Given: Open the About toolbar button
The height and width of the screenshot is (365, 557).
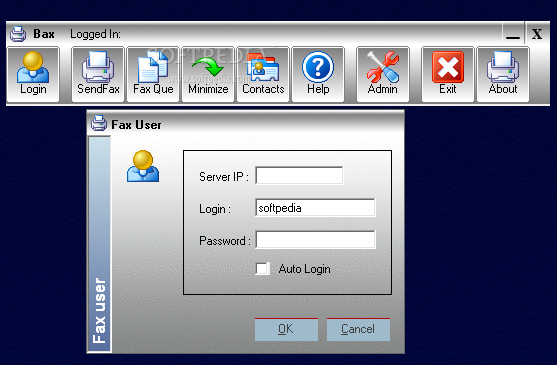Looking at the screenshot, I should 503,74.
